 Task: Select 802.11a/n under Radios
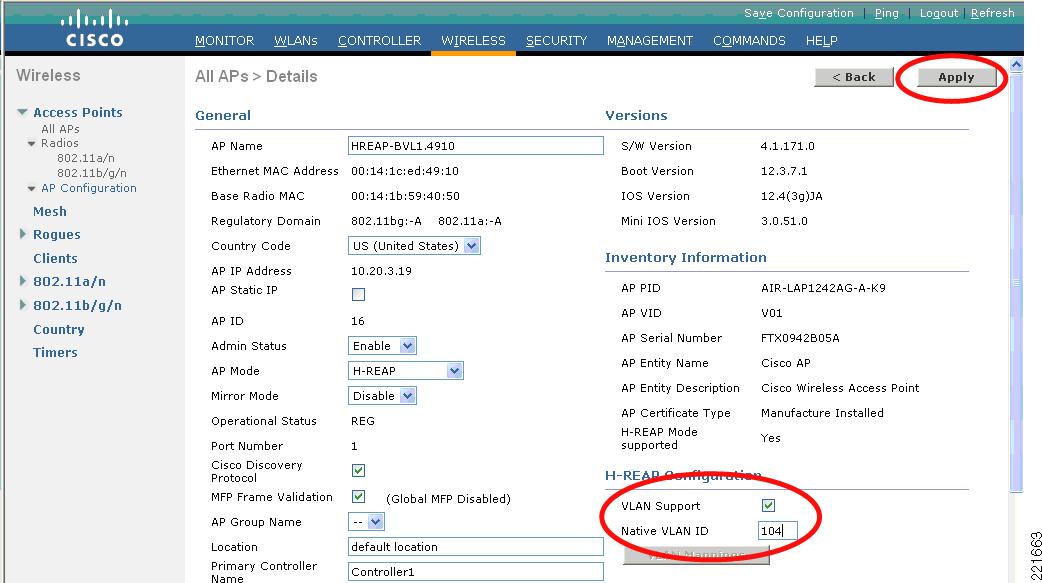(86, 158)
